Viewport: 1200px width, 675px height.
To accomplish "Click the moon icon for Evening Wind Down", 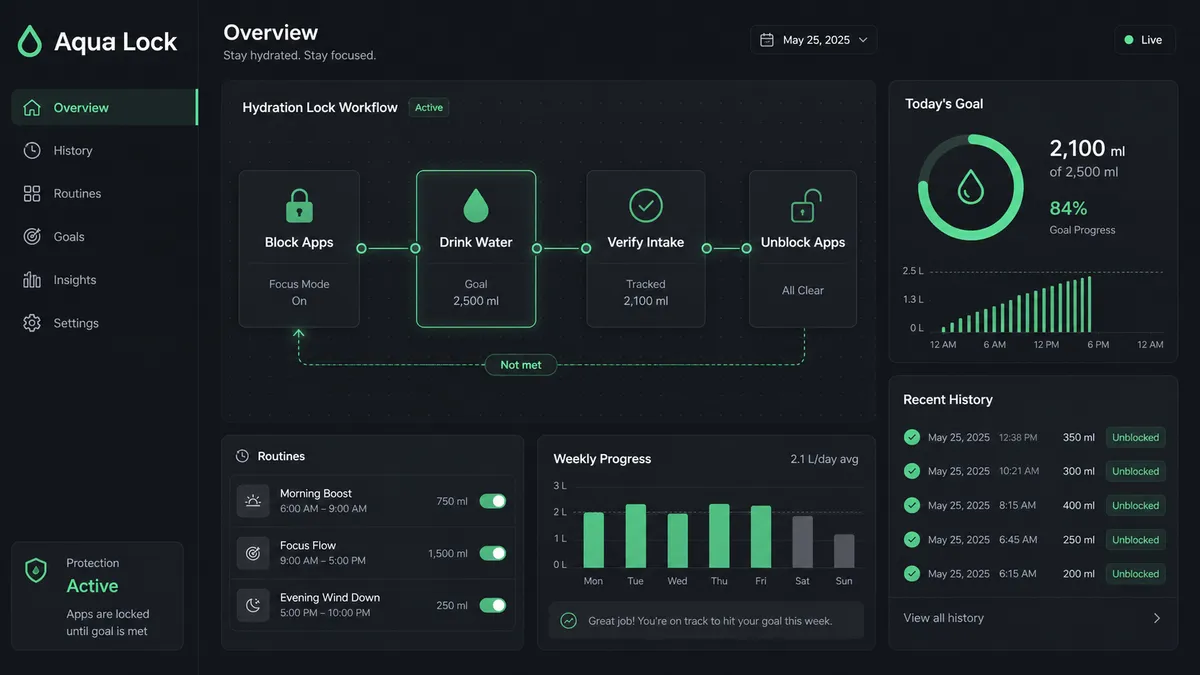I will click(253, 605).
